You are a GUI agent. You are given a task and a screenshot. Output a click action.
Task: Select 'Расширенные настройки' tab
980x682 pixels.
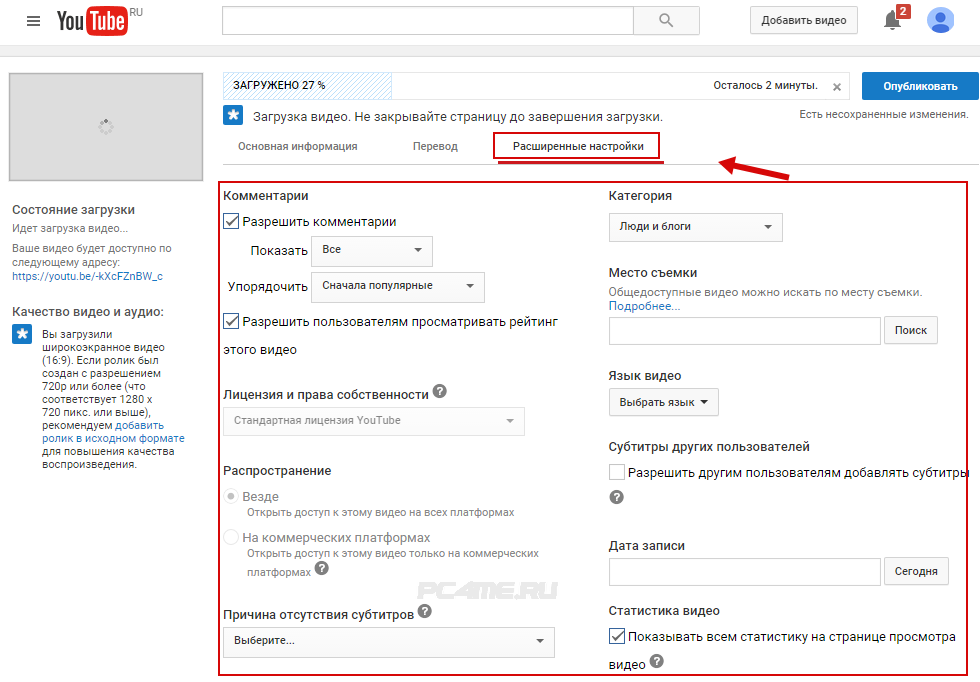tap(577, 146)
